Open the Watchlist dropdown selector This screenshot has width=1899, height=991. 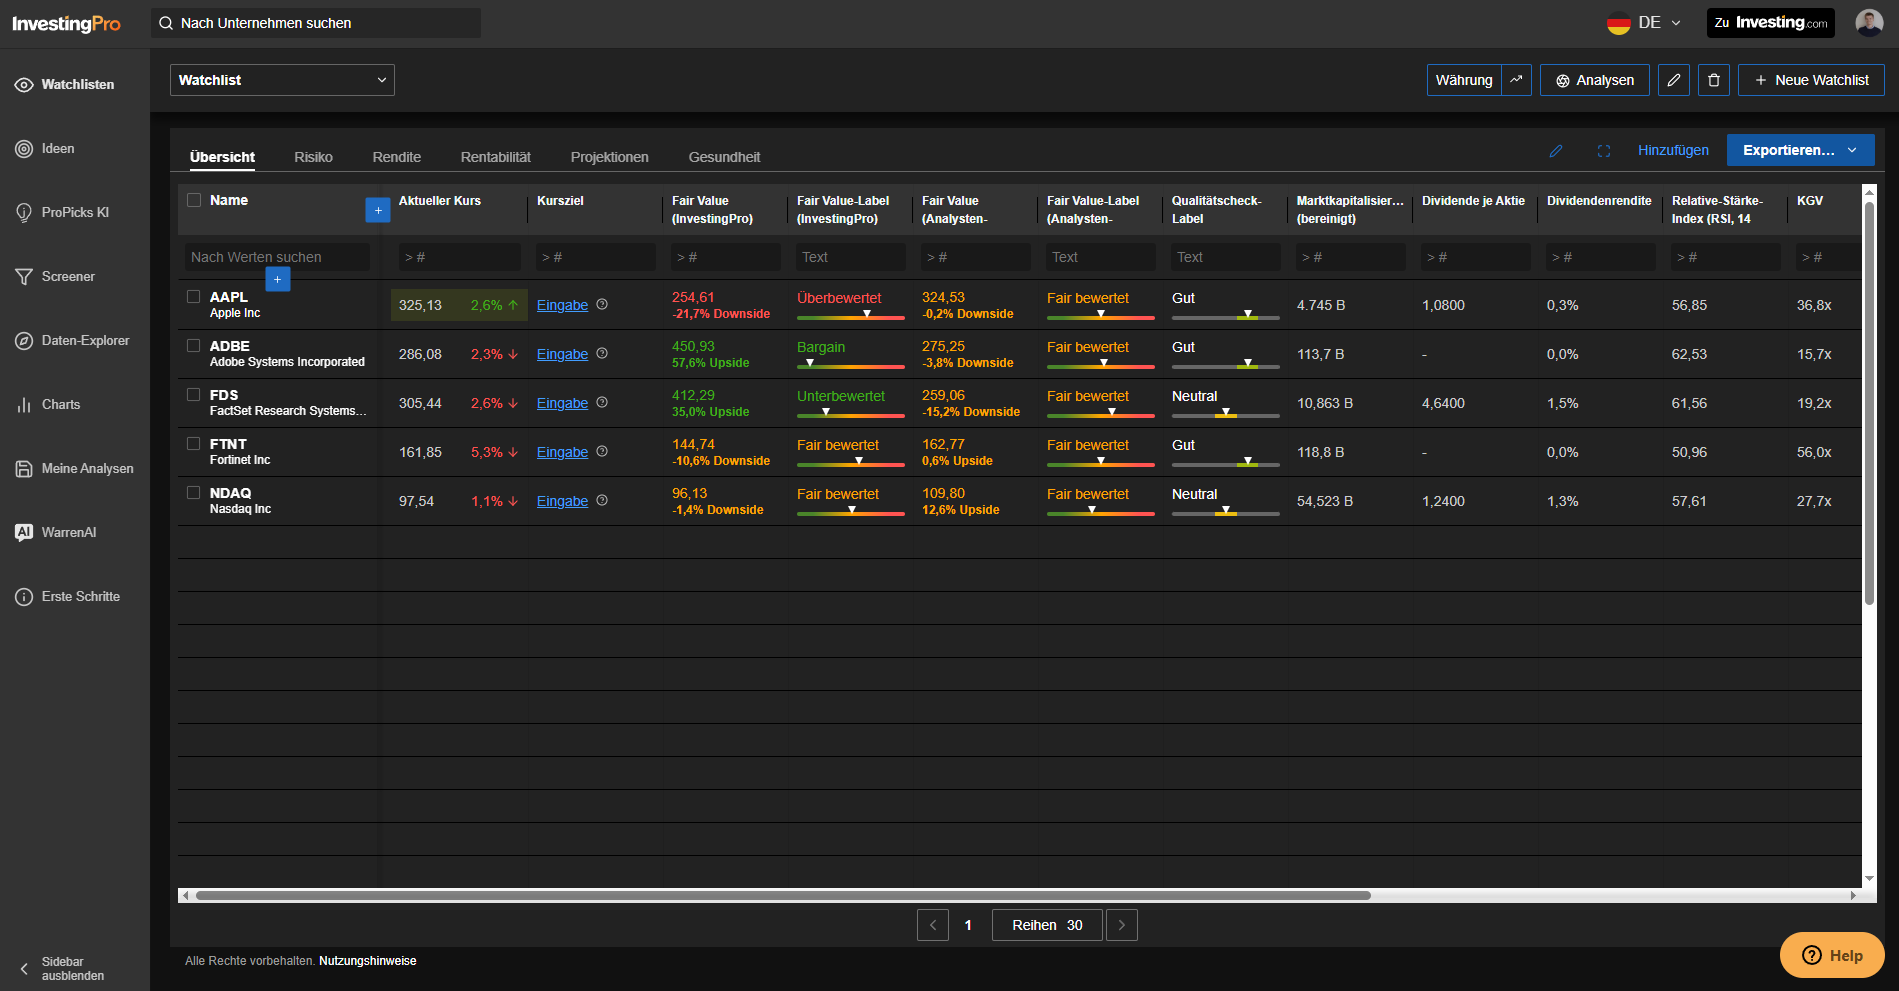(282, 80)
